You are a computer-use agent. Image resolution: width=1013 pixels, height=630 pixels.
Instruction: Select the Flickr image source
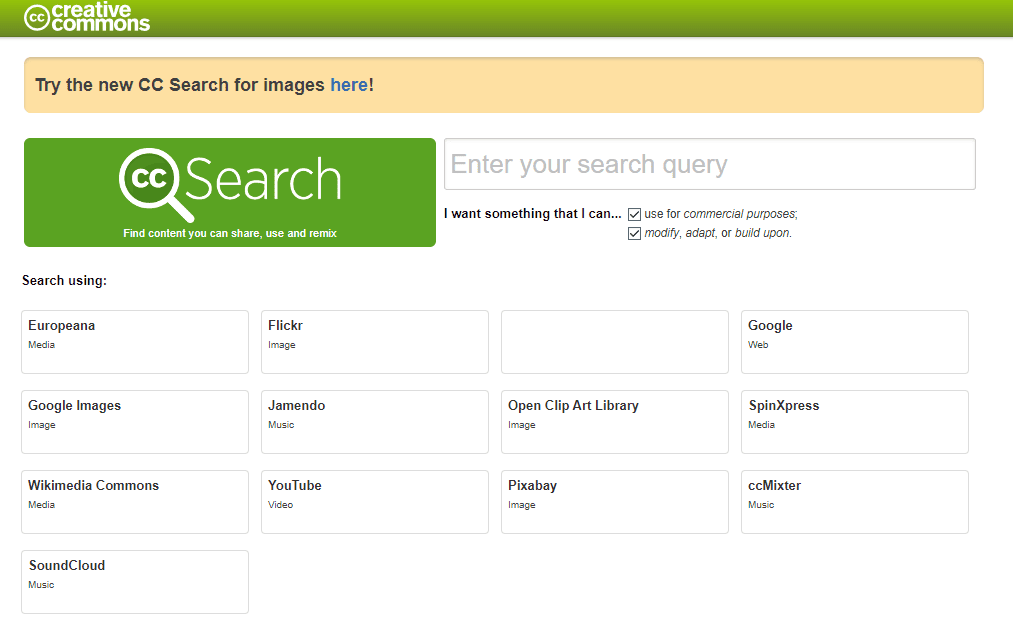(374, 341)
